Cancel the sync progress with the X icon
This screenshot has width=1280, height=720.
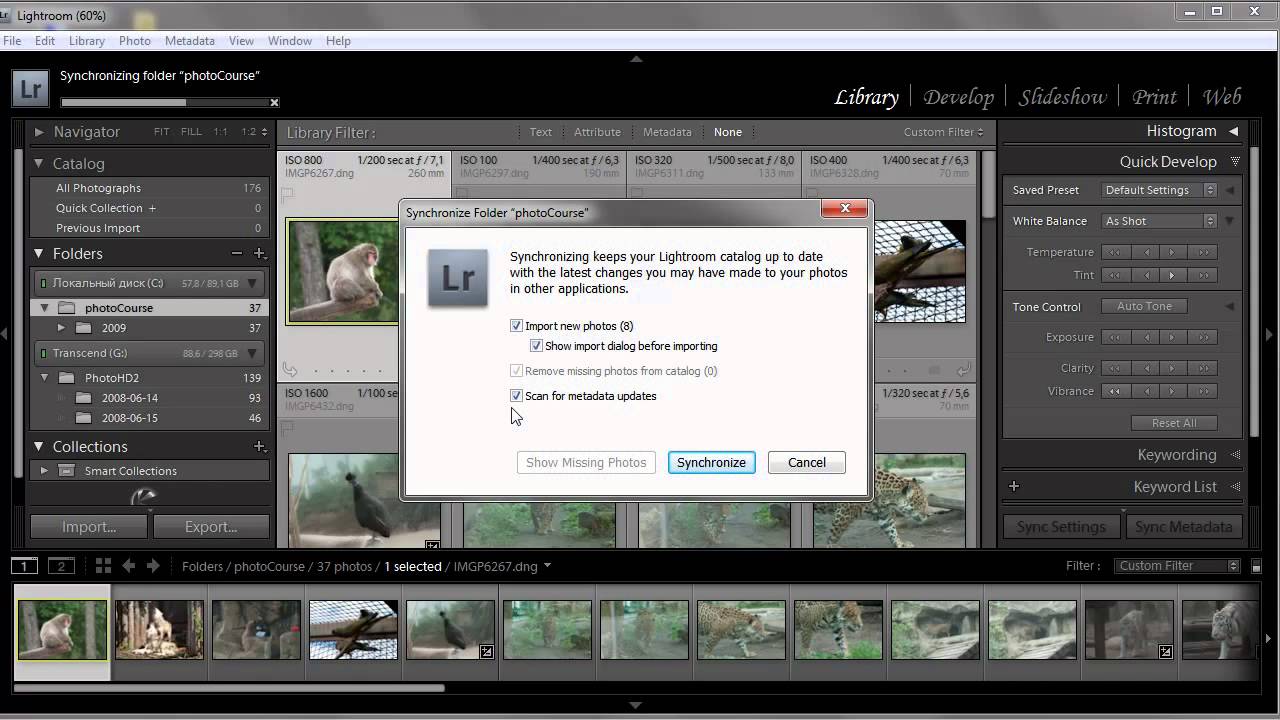(x=274, y=102)
